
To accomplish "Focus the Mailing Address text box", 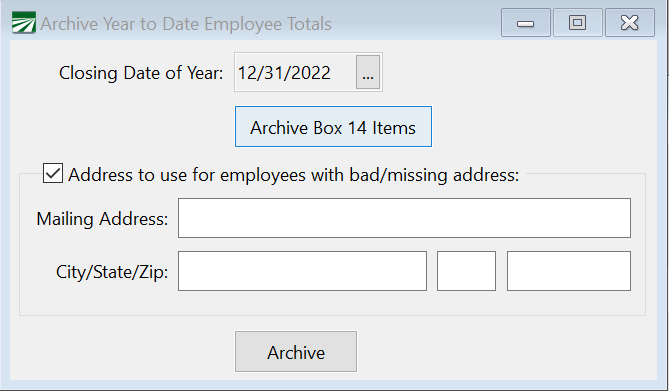I will pyautogui.click(x=404, y=218).
